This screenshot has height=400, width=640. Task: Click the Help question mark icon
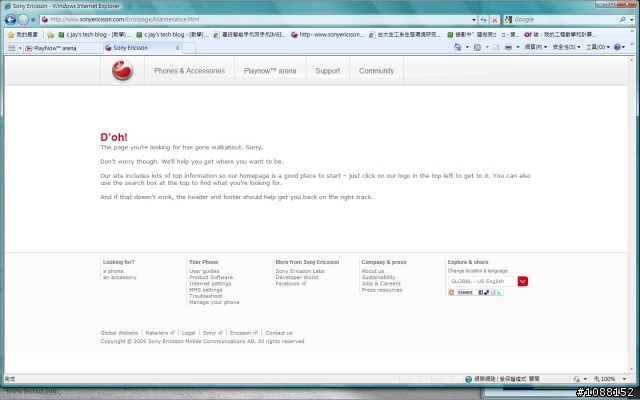tap(619, 47)
